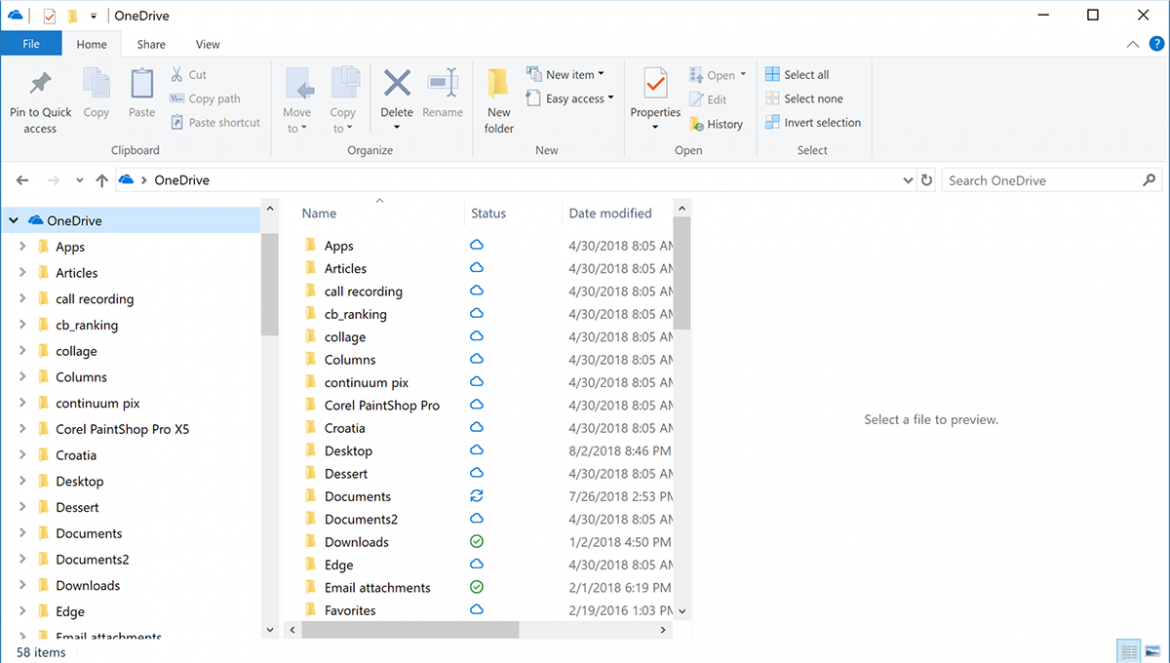
Task: Click Select all in the ribbon
Action: point(797,74)
